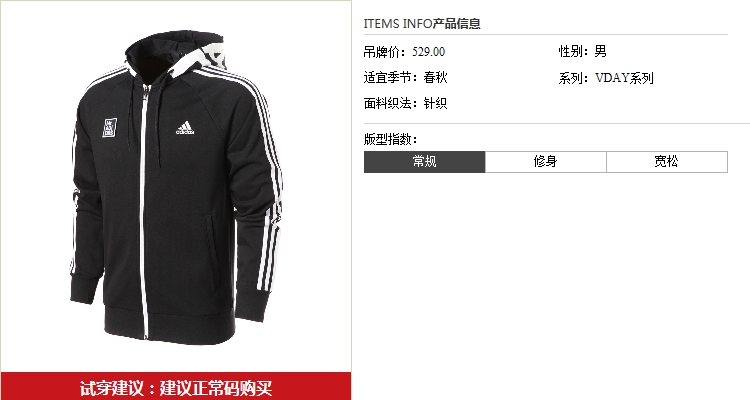Select the 常规 fit option
The image size is (750, 400).
[425, 162]
